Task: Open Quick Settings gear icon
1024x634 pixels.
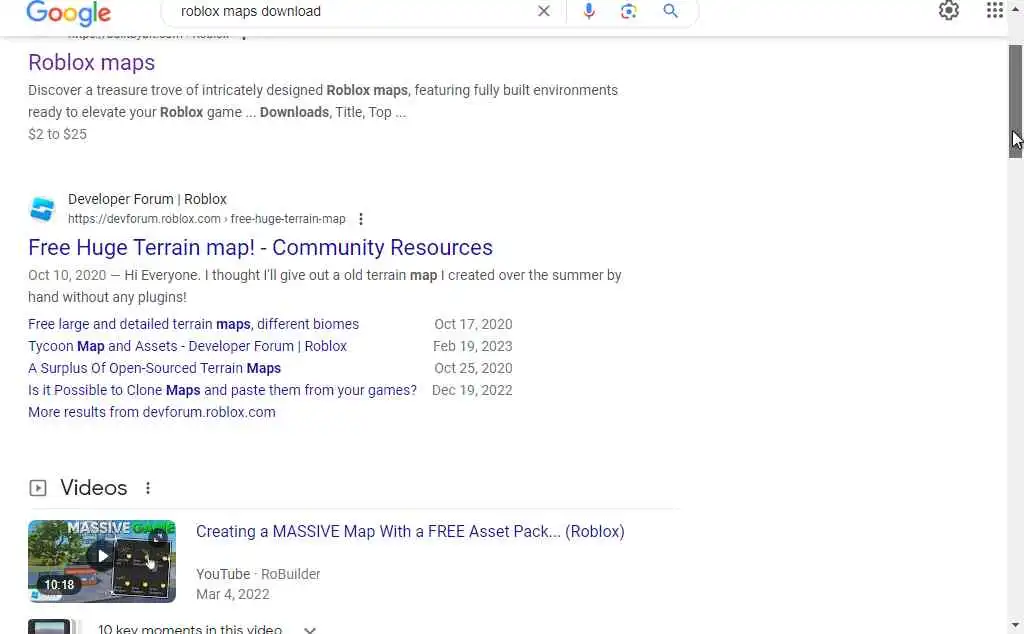Action: (x=948, y=10)
